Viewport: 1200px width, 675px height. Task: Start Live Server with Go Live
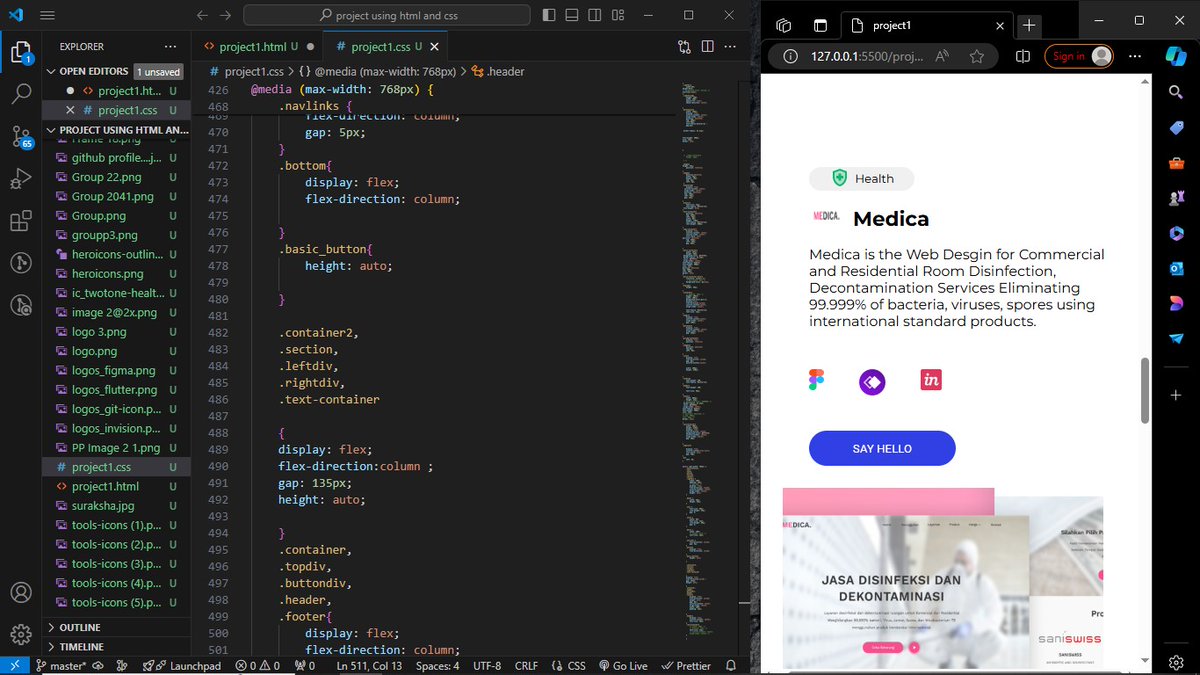pyautogui.click(x=623, y=665)
